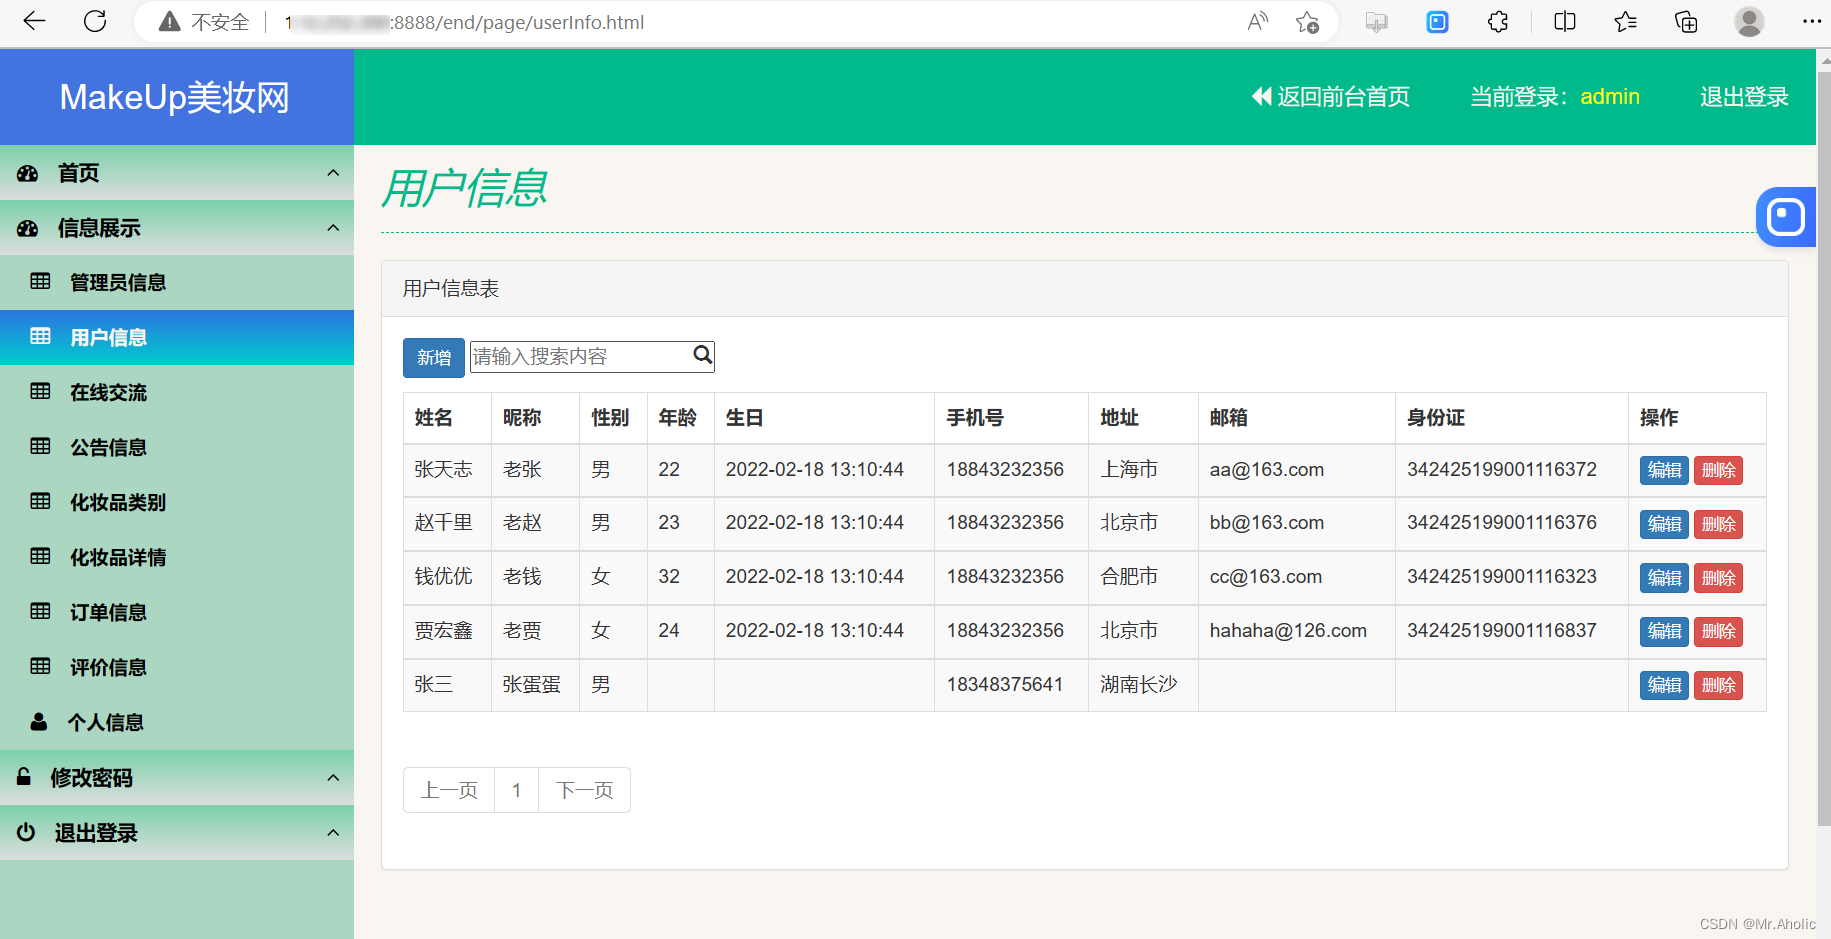This screenshot has width=1831, height=939.
Task: Delete the 张天志 row
Action: 1718,470
